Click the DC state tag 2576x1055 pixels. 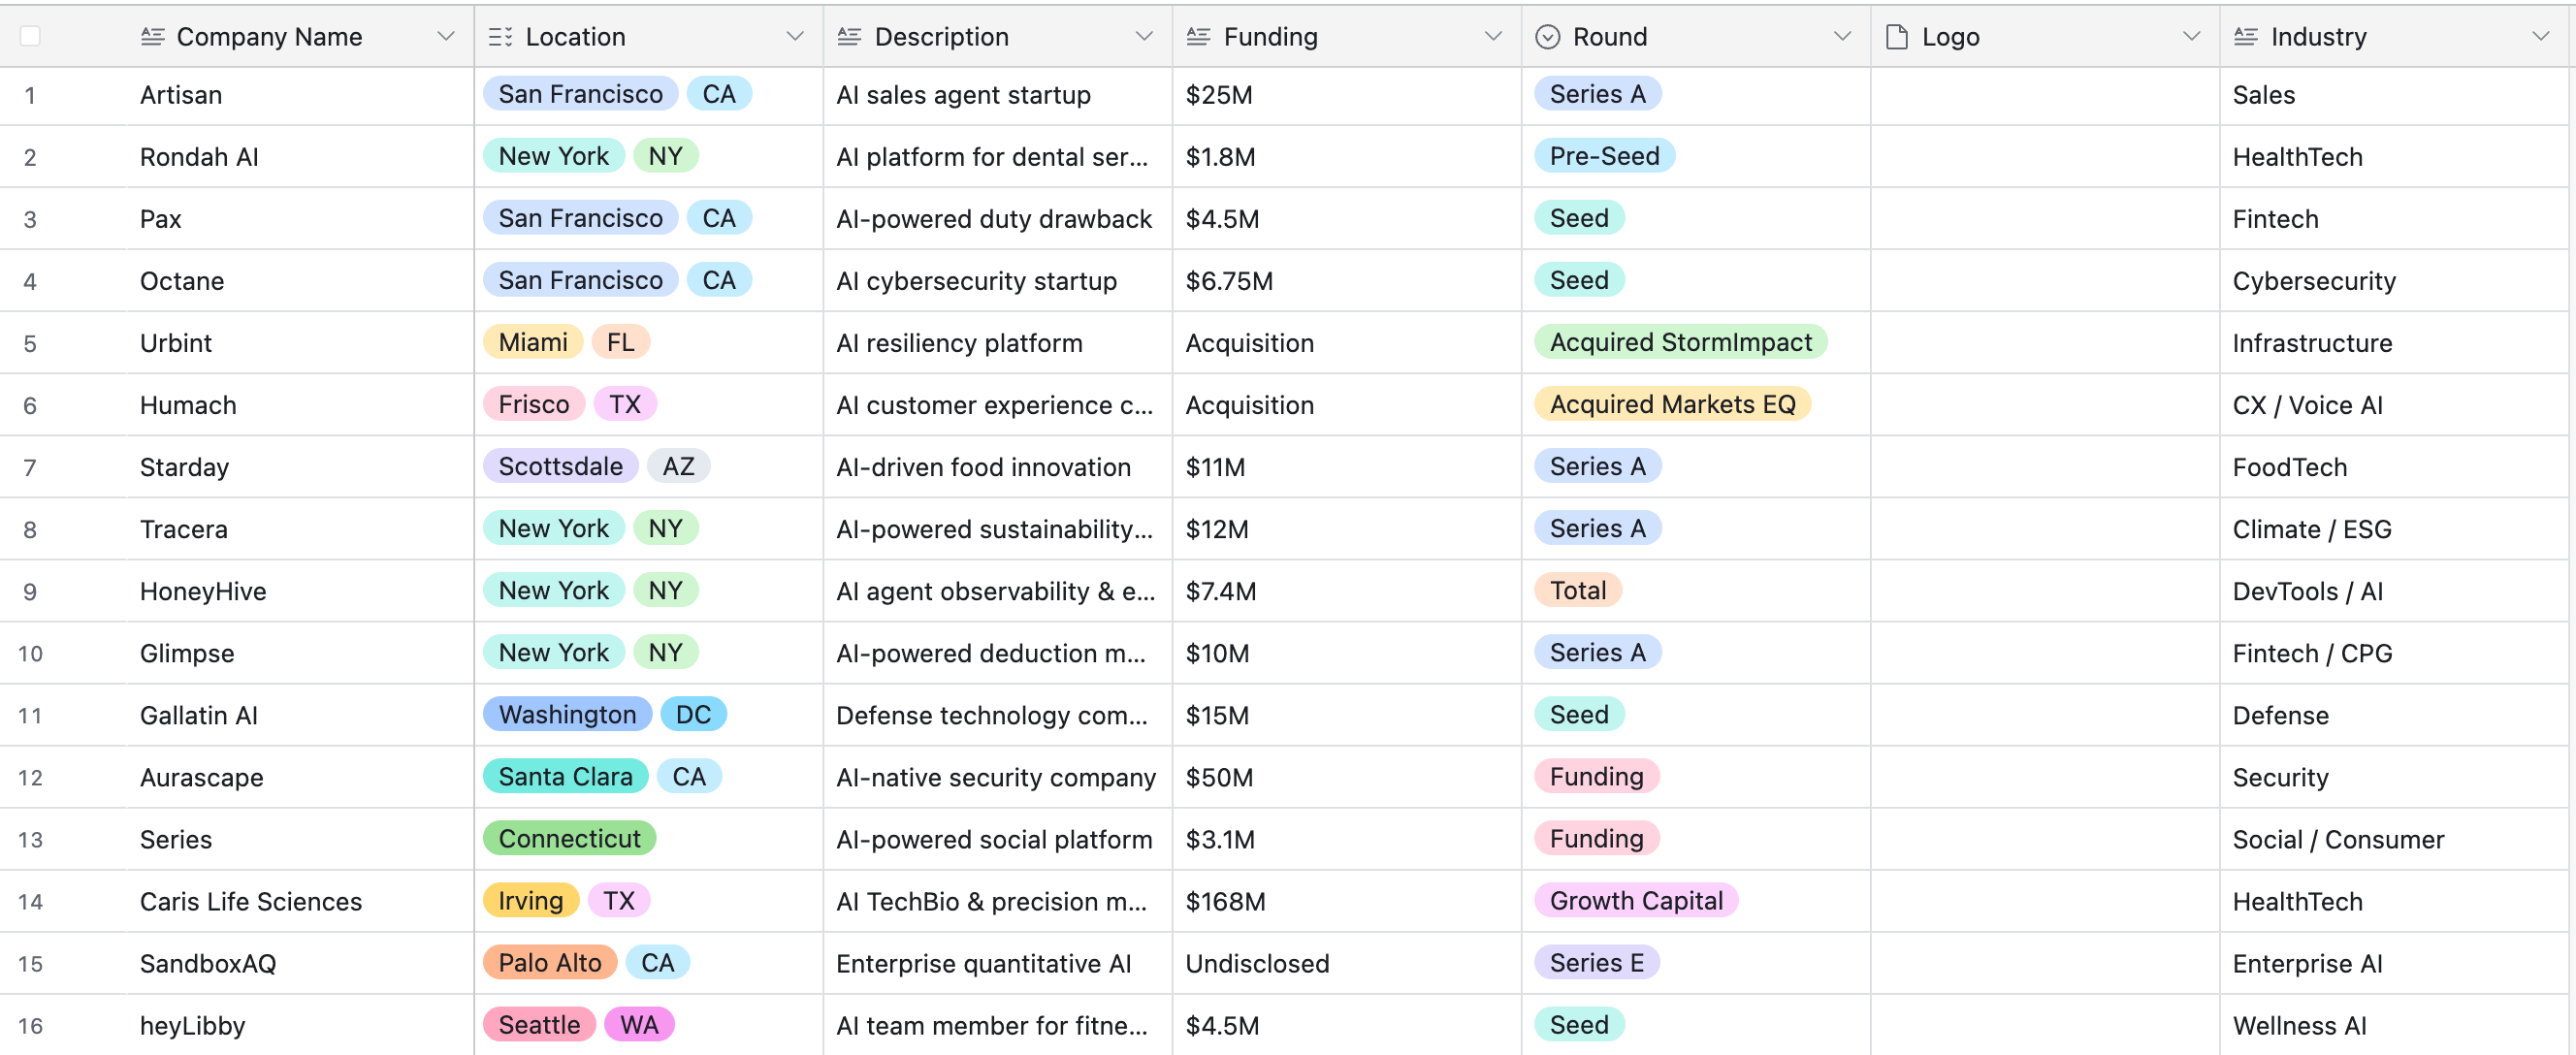pyautogui.click(x=693, y=714)
